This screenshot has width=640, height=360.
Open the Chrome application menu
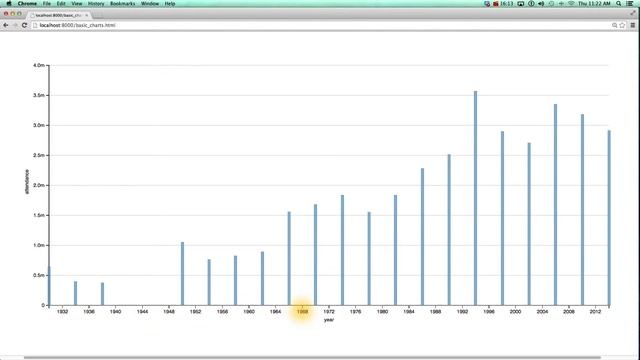pos(27,3)
